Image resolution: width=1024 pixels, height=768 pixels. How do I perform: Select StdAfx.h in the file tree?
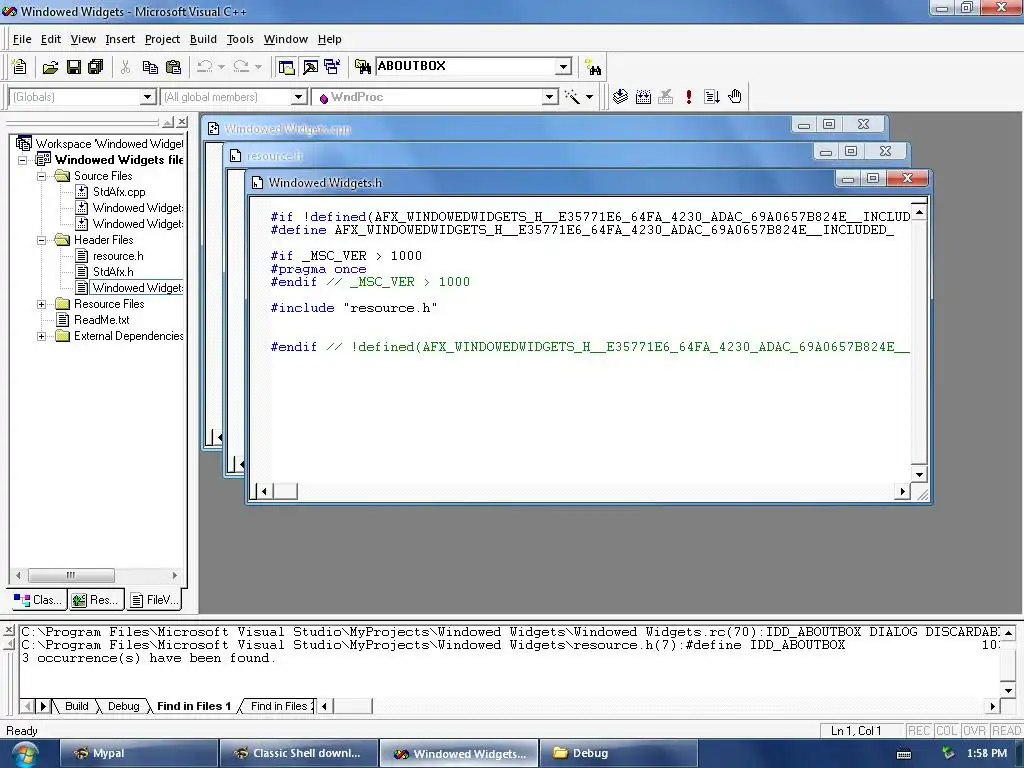[x=113, y=272]
